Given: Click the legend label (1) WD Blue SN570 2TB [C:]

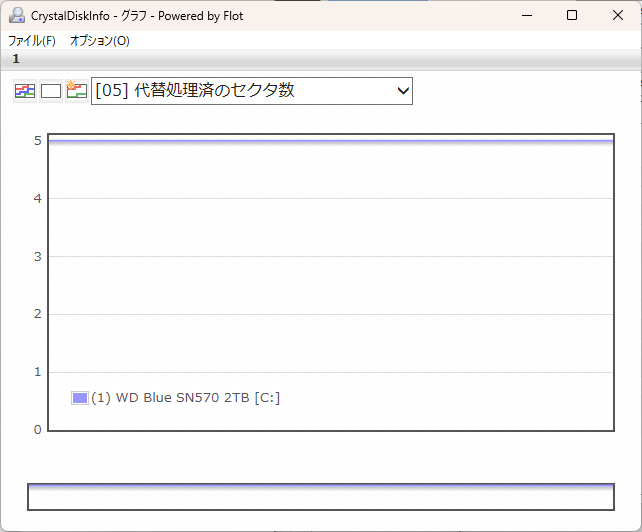Looking at the screenshot, I should pyautogui.click(x=185, y=398).
